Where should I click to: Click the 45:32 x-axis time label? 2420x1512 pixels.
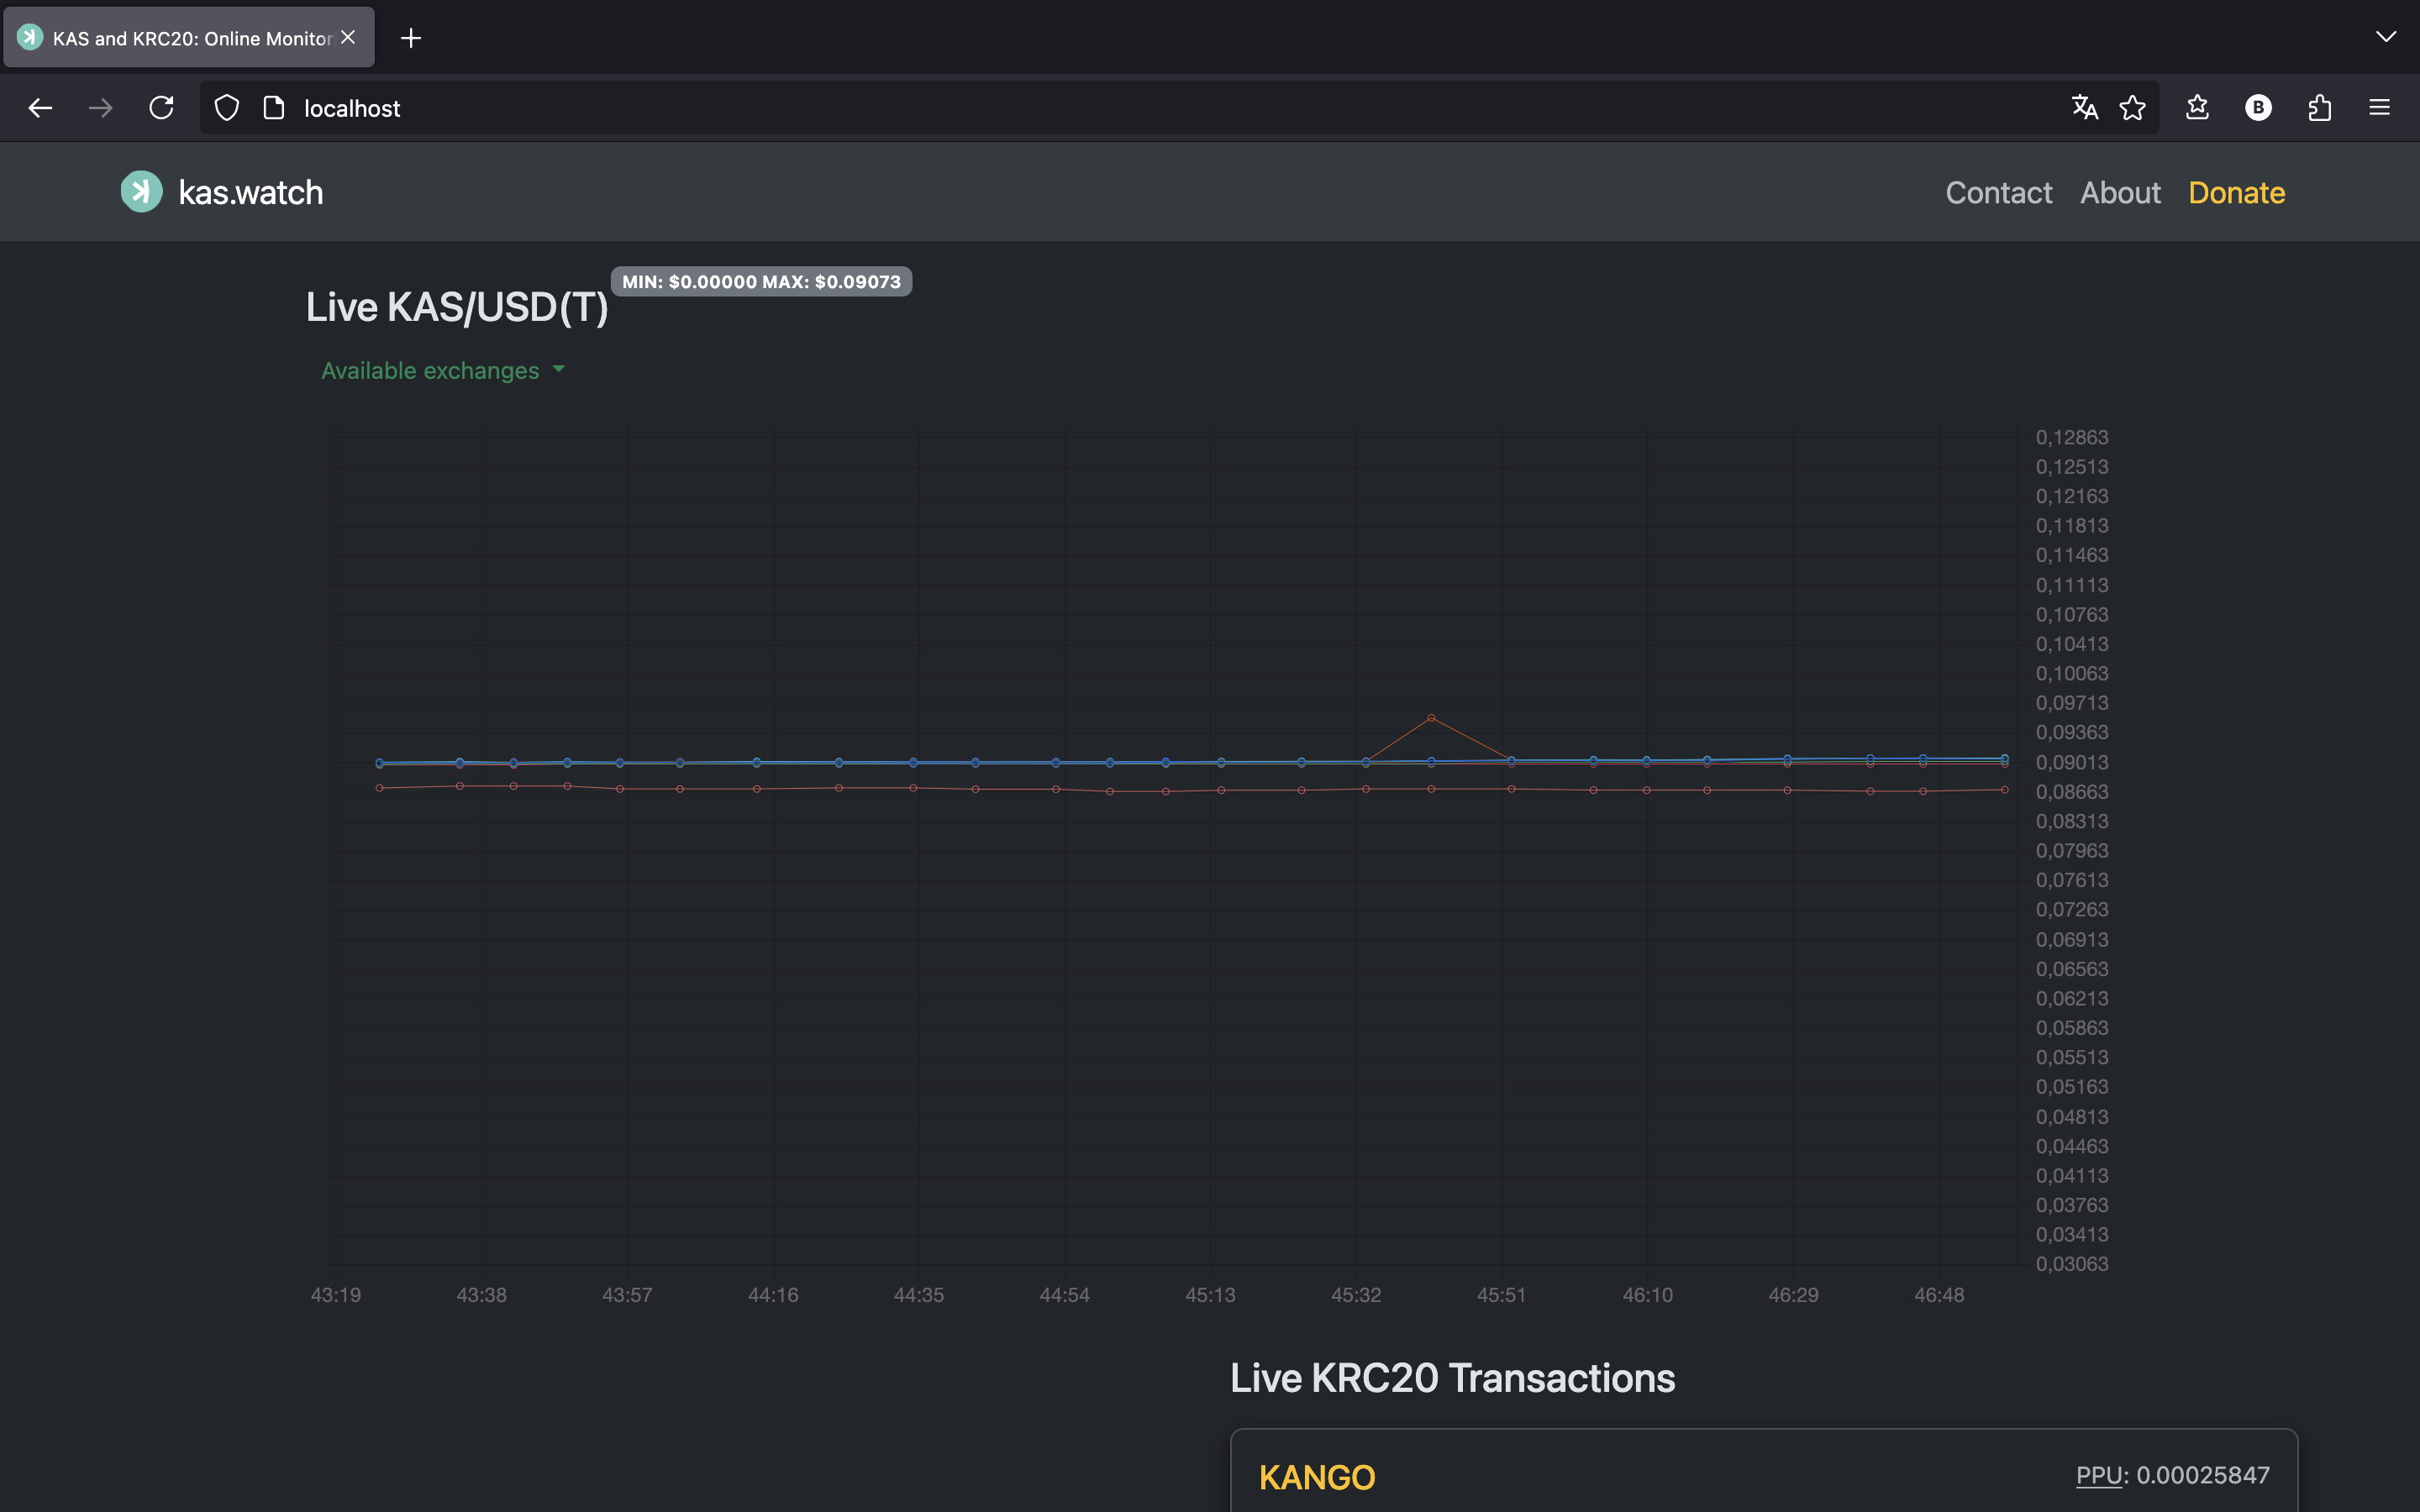pos(1356,1295)
